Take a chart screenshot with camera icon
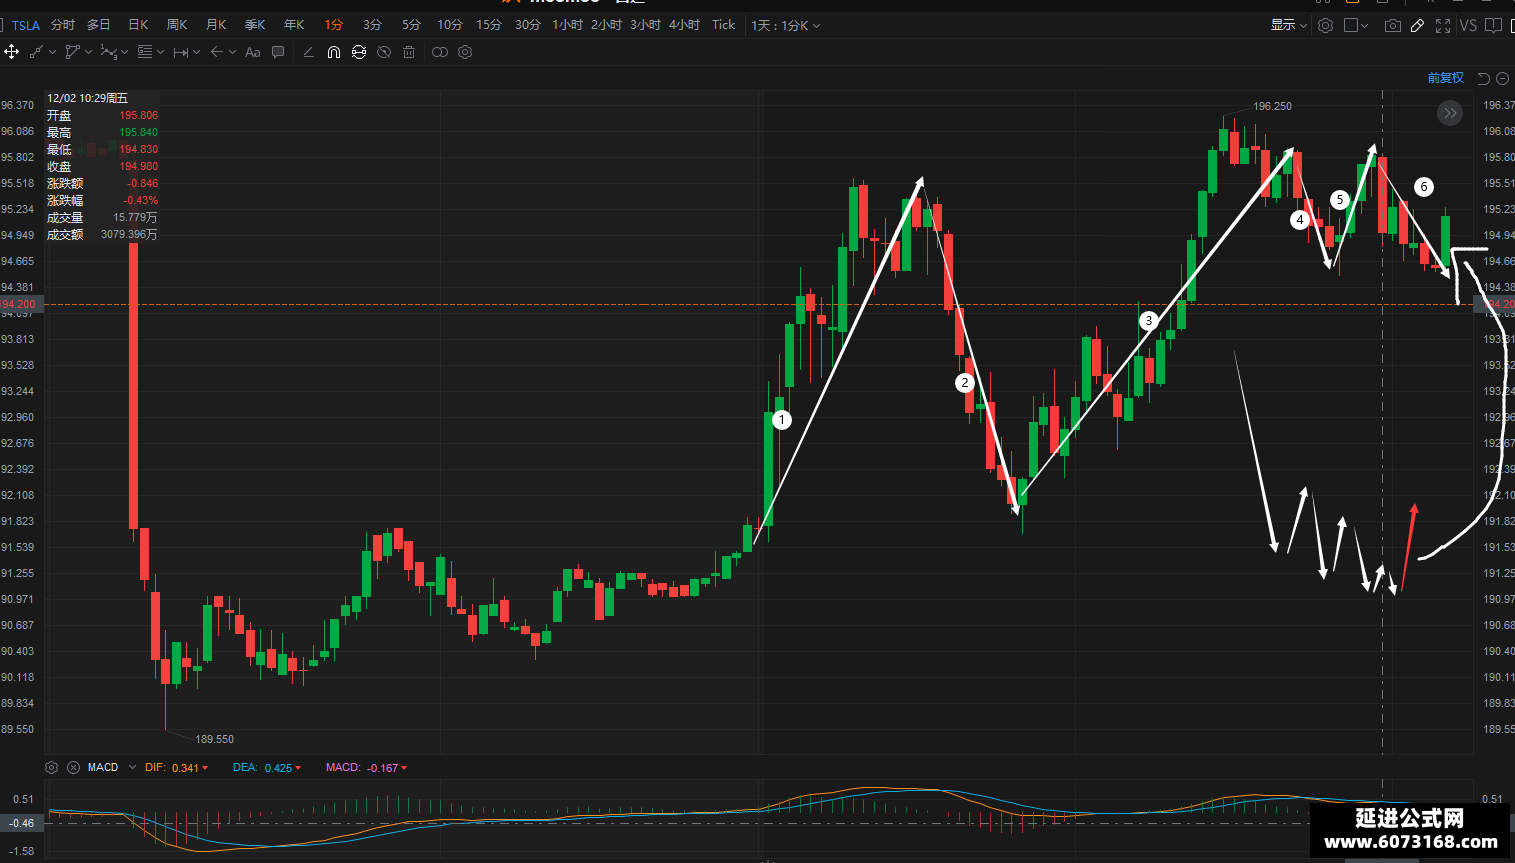 [1392, 25]
